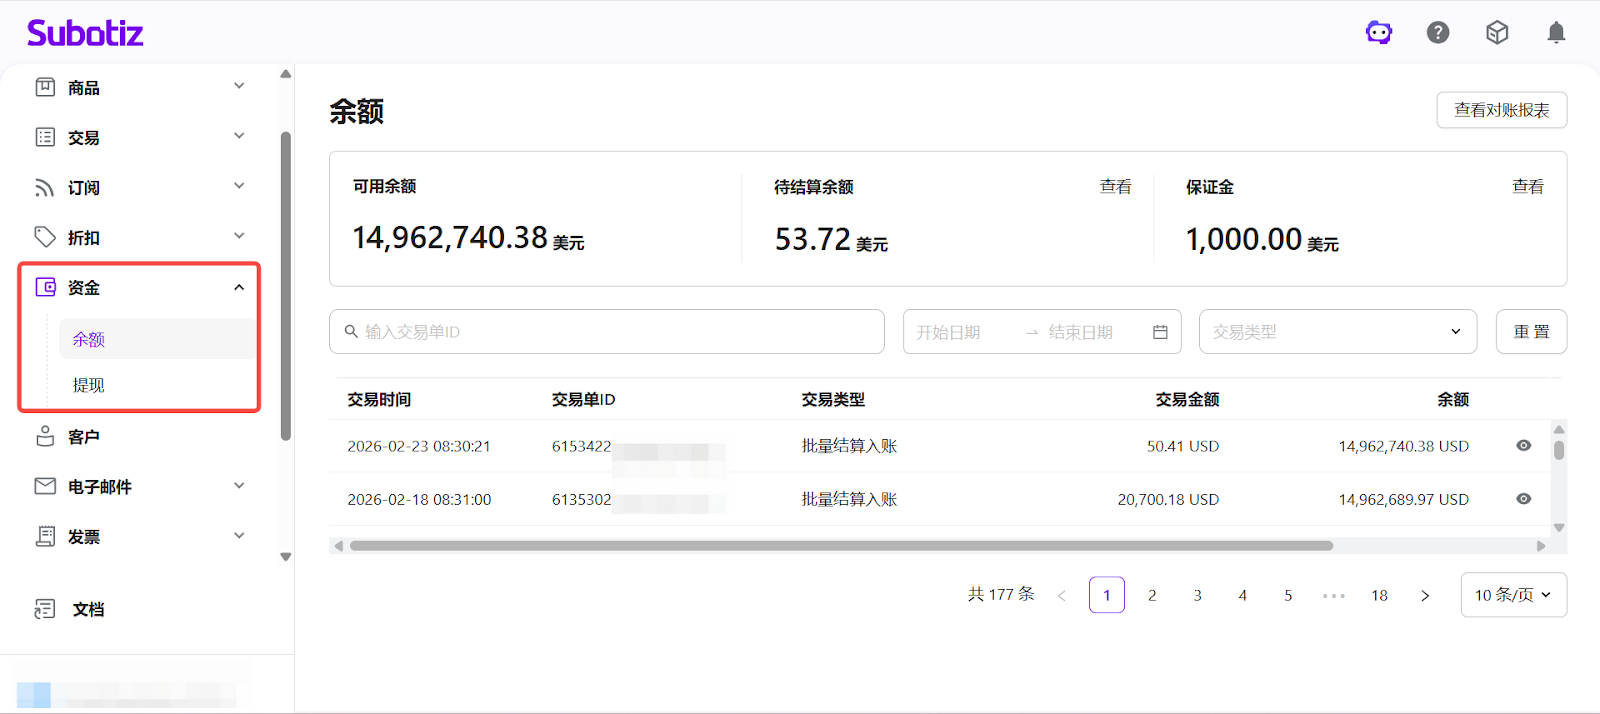Click the Subotiz logo
Screen dimensions: 1600x714
(x=85, y=33)
